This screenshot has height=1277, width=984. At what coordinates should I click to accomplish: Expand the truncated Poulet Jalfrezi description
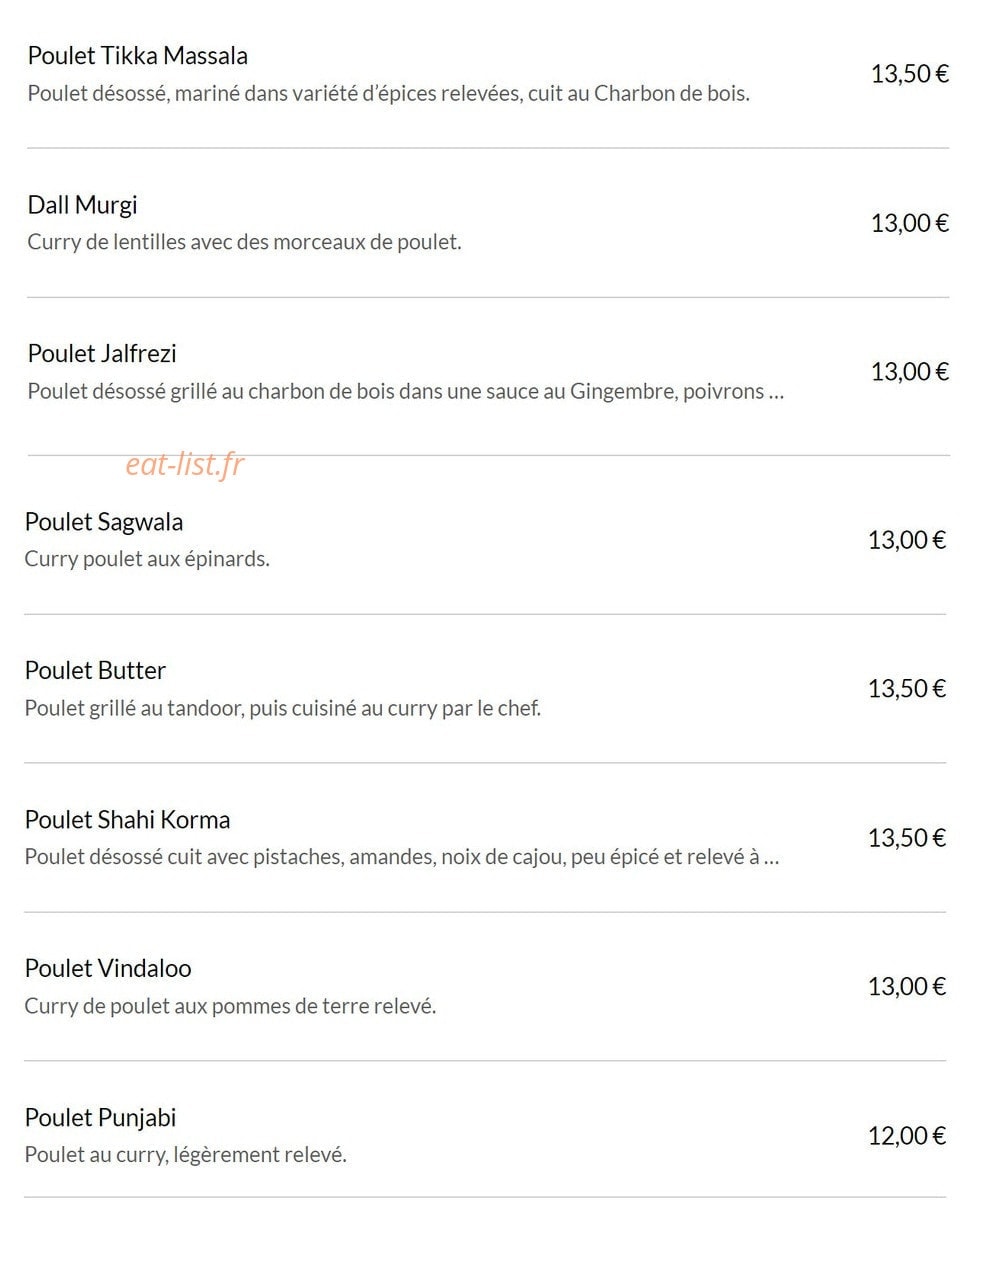[405, 391]
